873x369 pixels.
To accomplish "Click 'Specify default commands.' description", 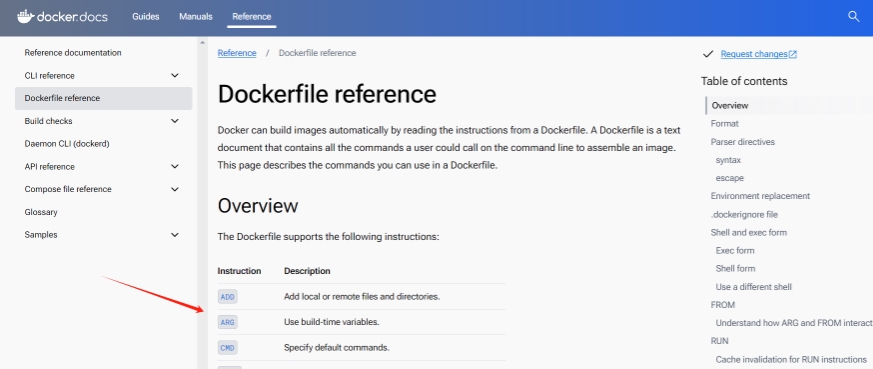I will pyautogui.click(x=336, y=348).
